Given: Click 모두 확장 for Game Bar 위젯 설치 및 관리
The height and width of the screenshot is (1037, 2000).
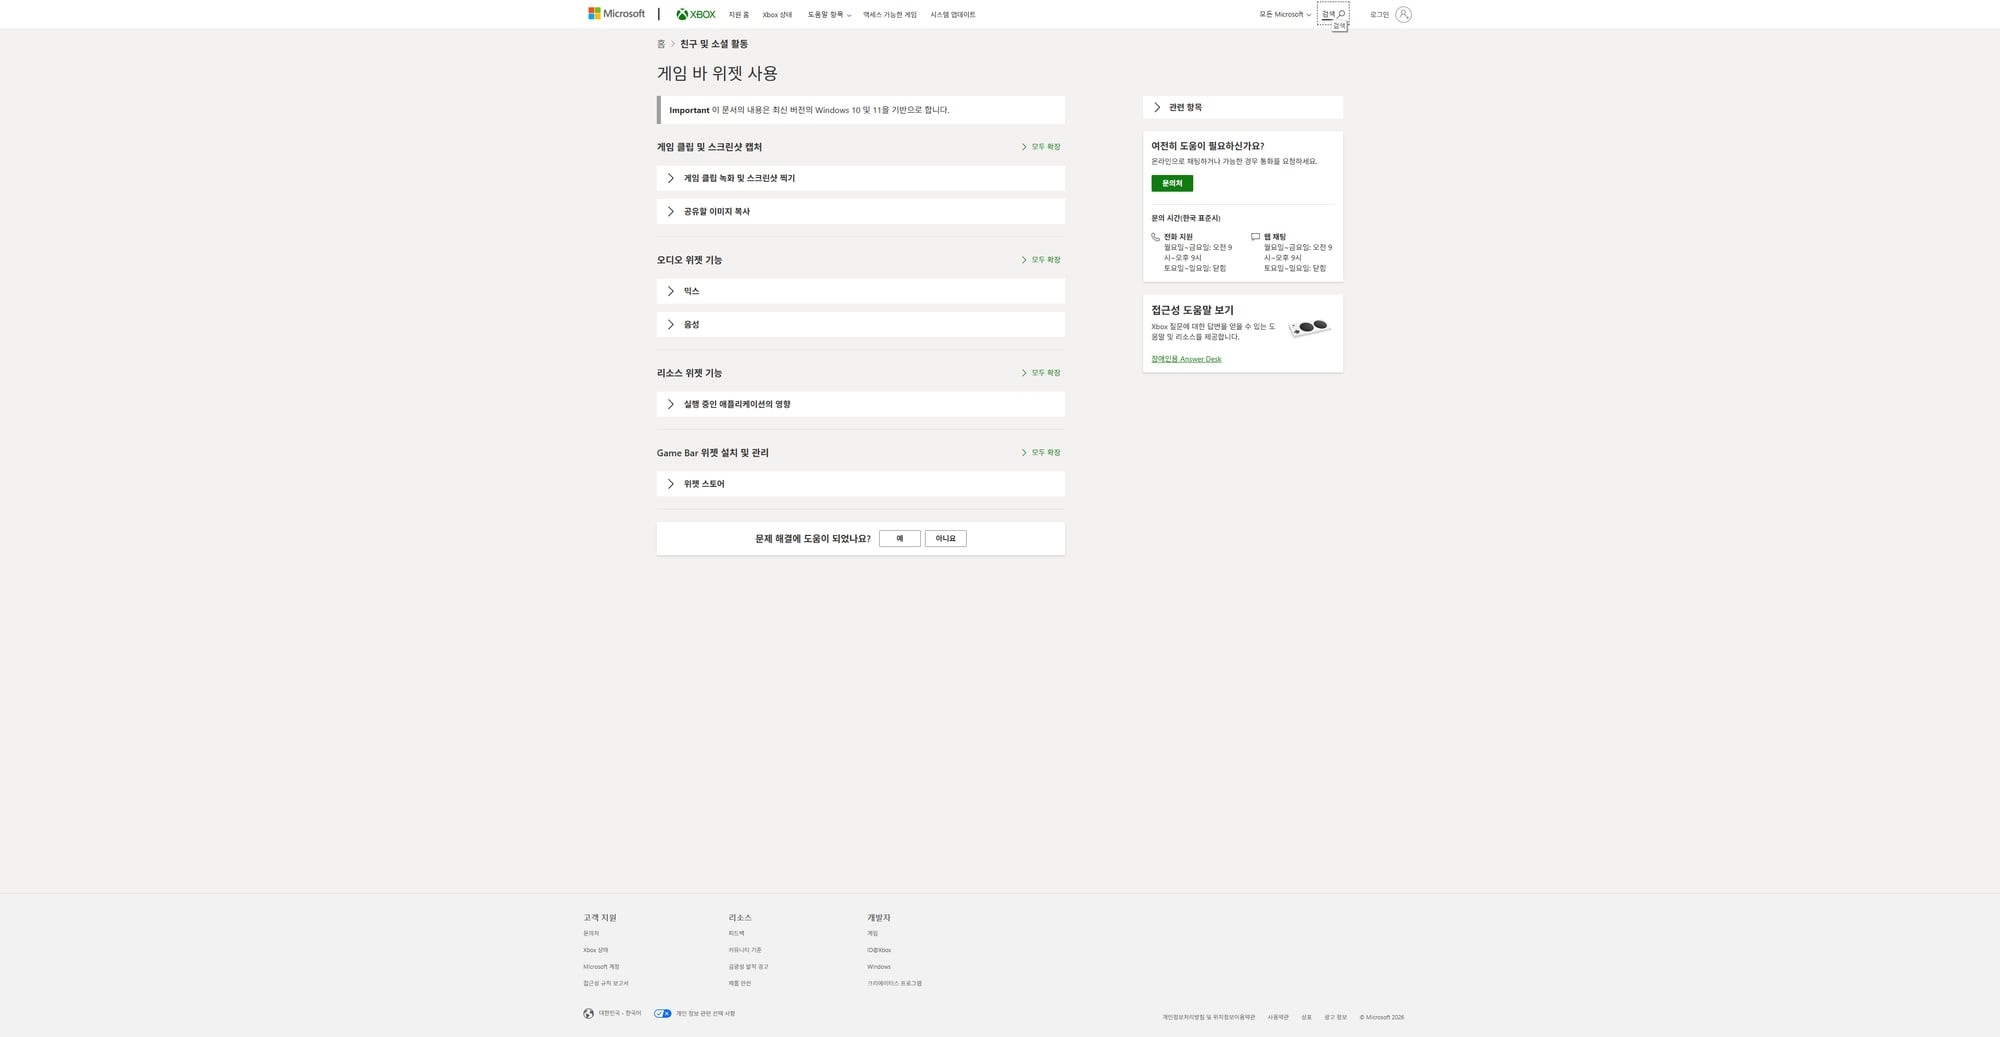Looking at the screenshot, I should tap(1041, 453).
